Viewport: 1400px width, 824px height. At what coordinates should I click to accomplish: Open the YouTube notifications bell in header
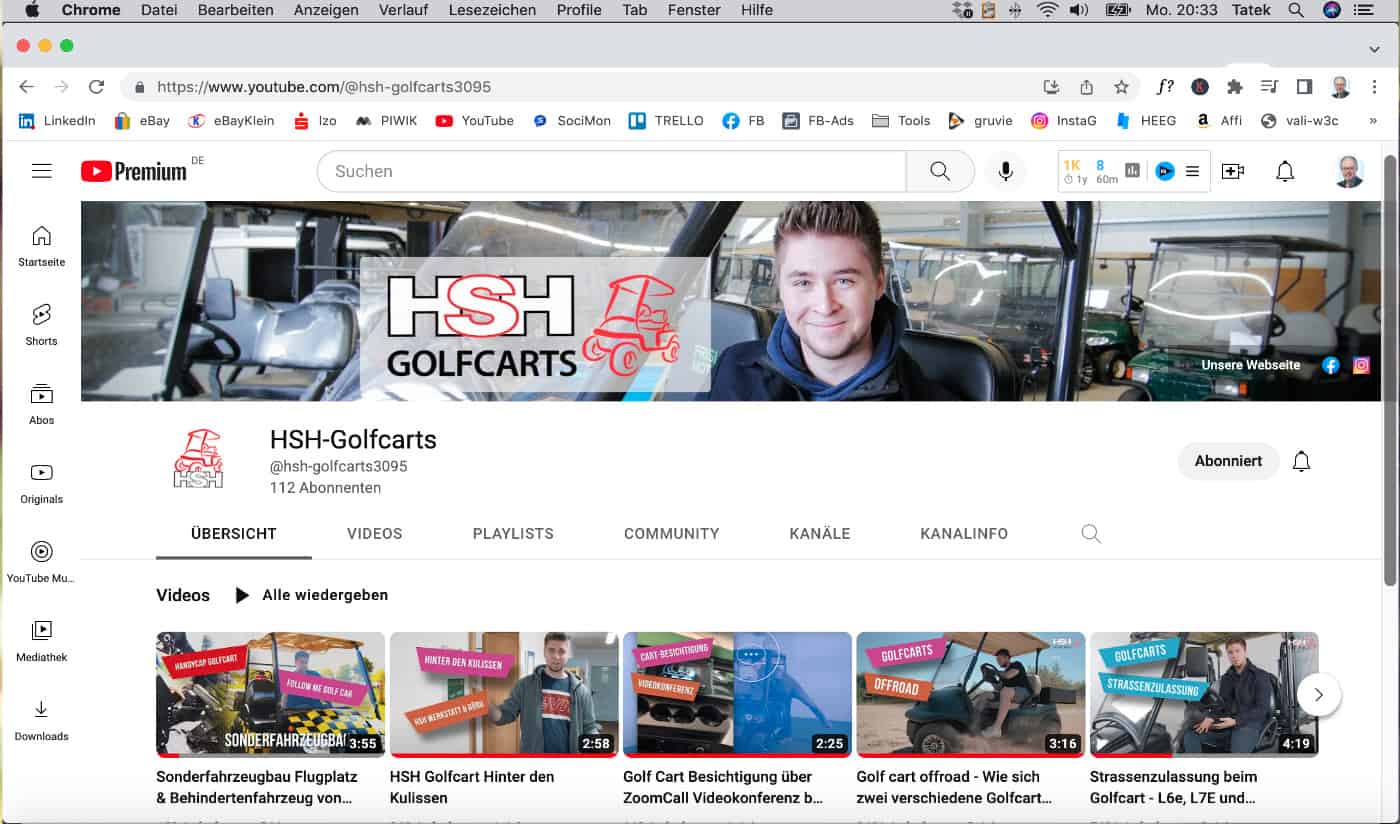tap(1285, 171)
